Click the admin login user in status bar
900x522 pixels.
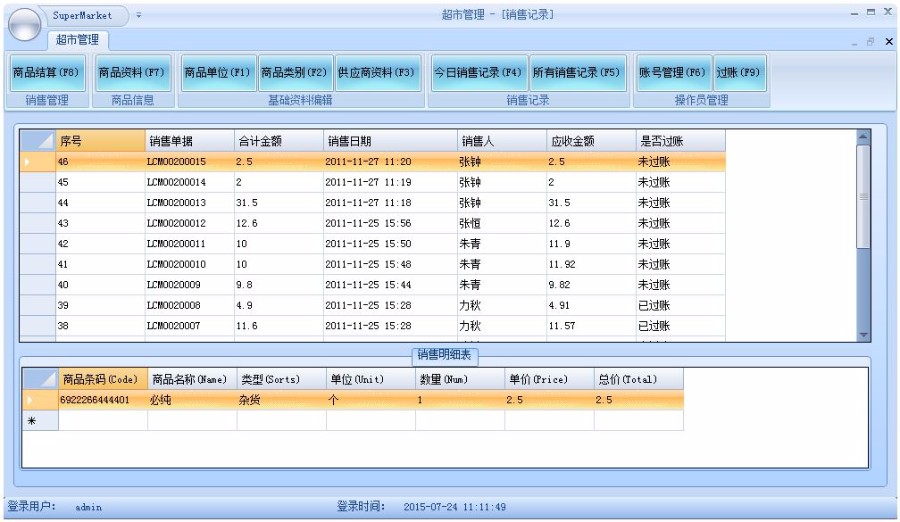(x=88, y=507)
